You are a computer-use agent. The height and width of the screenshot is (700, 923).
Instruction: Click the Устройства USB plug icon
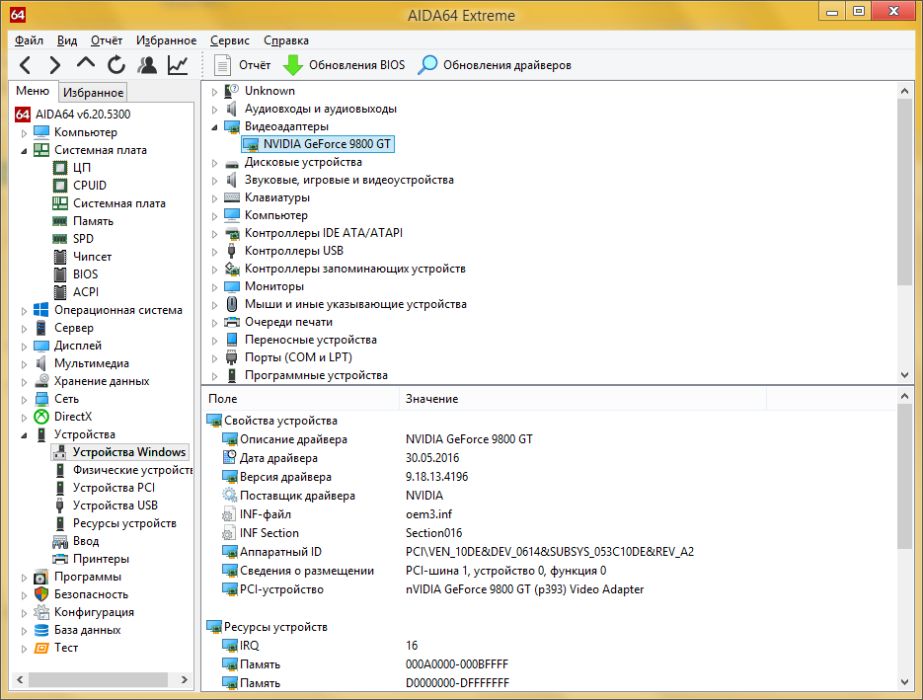click(x=60, y=505)
